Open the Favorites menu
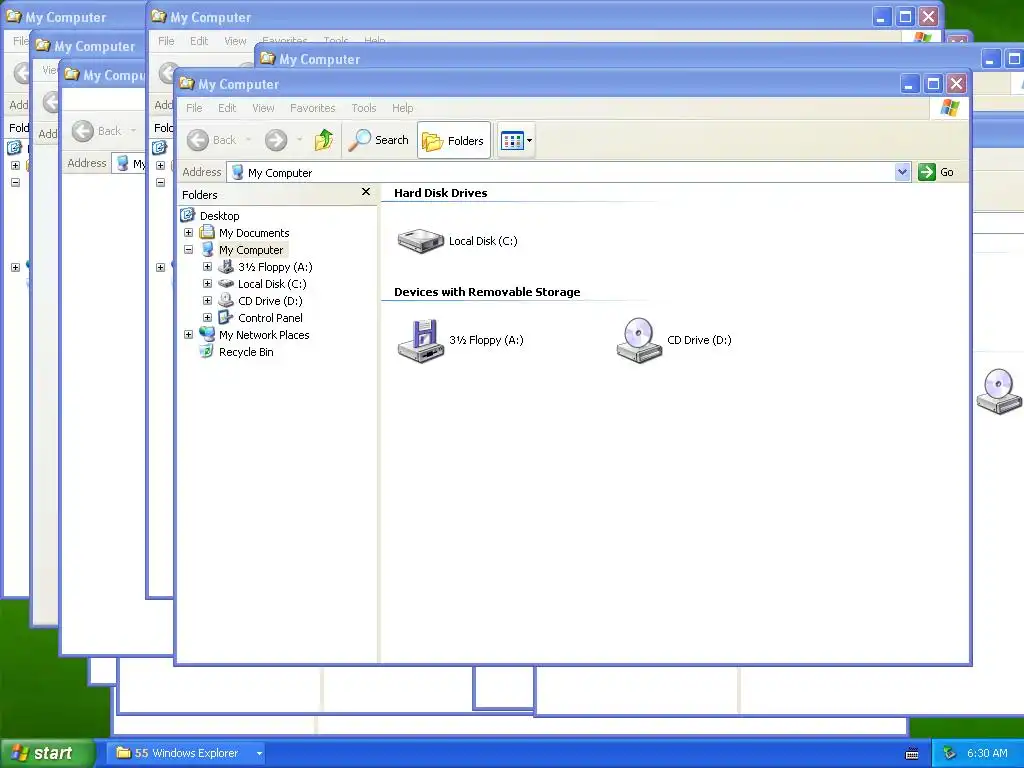This screenshot has height=768, width=1024. 313,108
